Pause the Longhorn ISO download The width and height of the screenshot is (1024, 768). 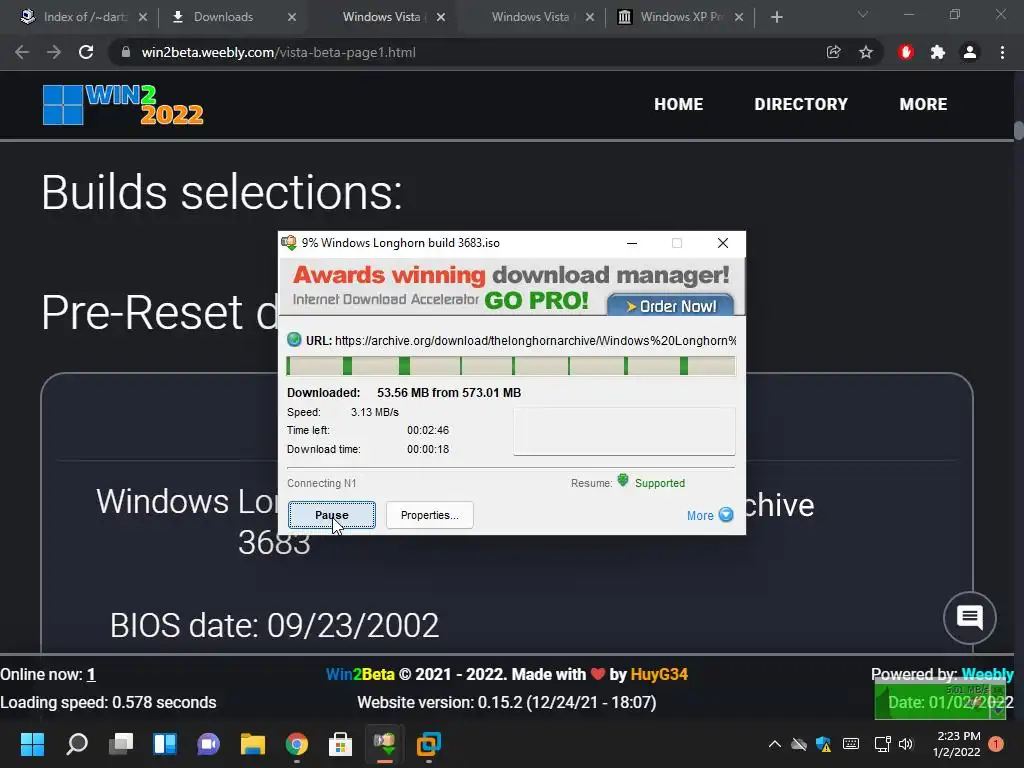point(332,515)
